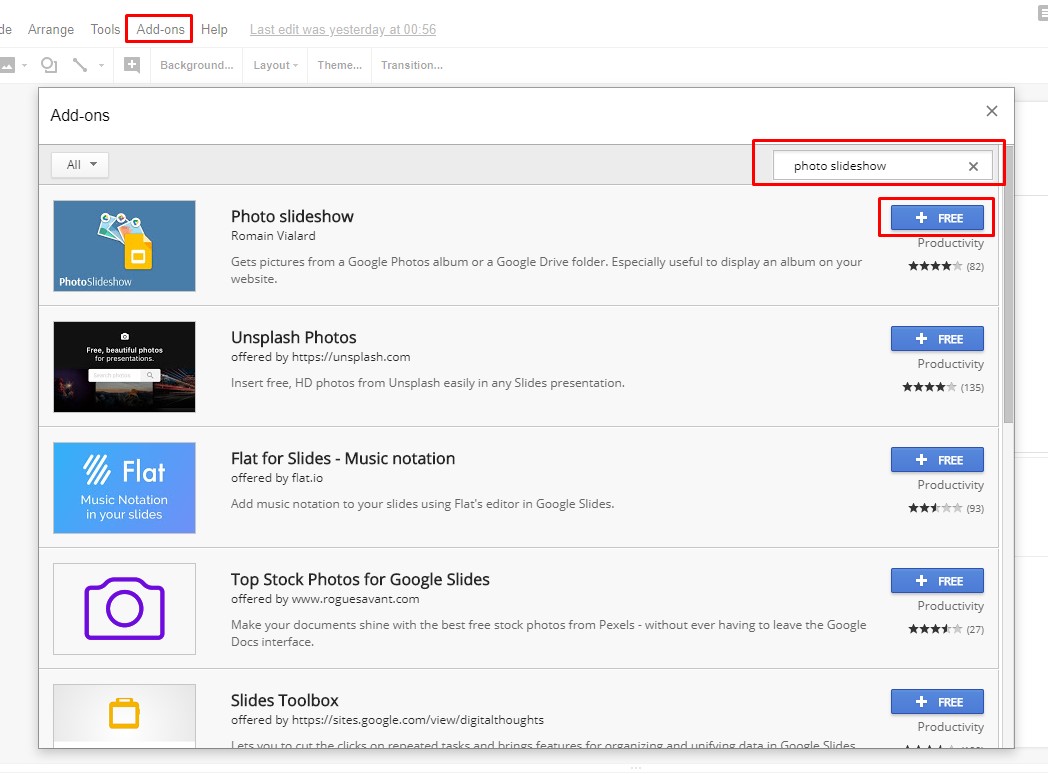Click offered by sites.google.com/view/digitalthoughts text

[x=387, y=720]
